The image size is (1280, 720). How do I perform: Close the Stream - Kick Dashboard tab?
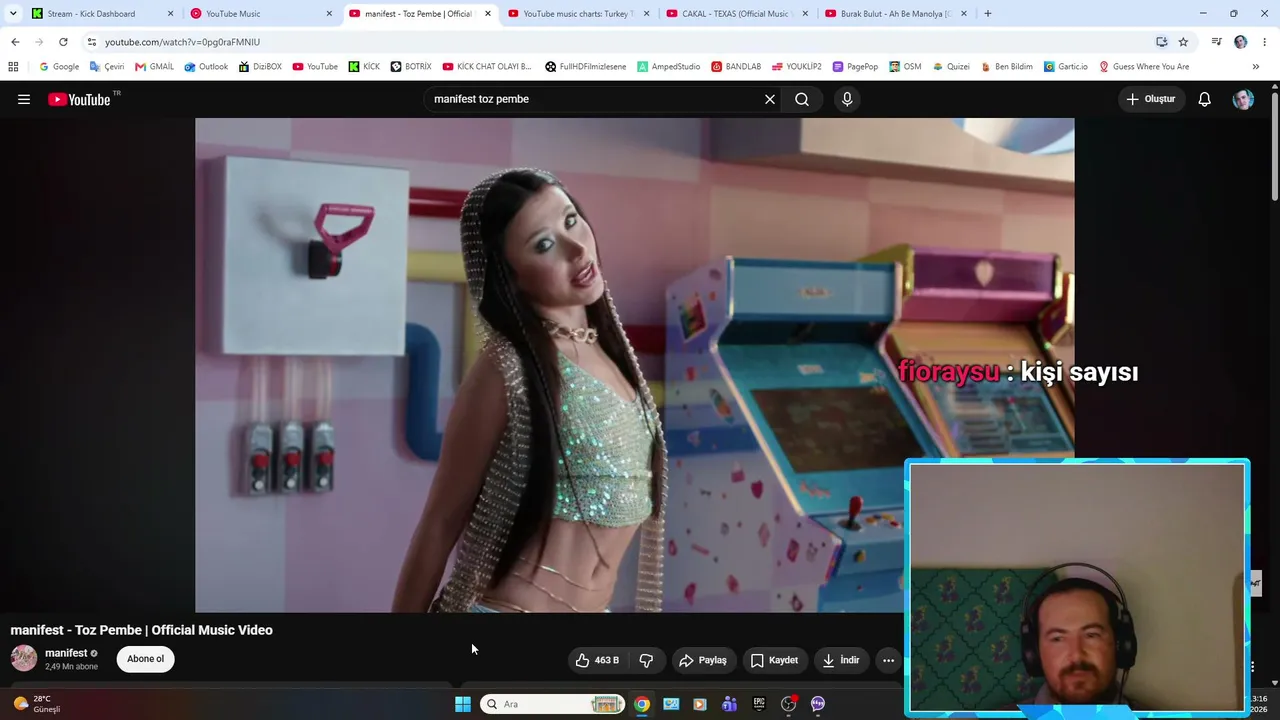point(170,14)
